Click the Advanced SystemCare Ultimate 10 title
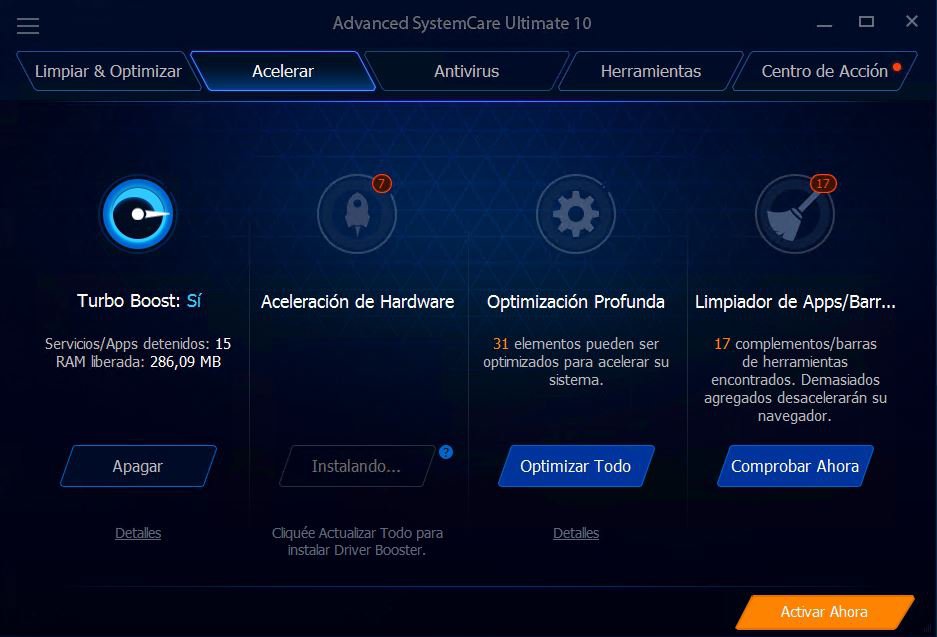This screenshot has width=937, height=637. tap(462, 23)
